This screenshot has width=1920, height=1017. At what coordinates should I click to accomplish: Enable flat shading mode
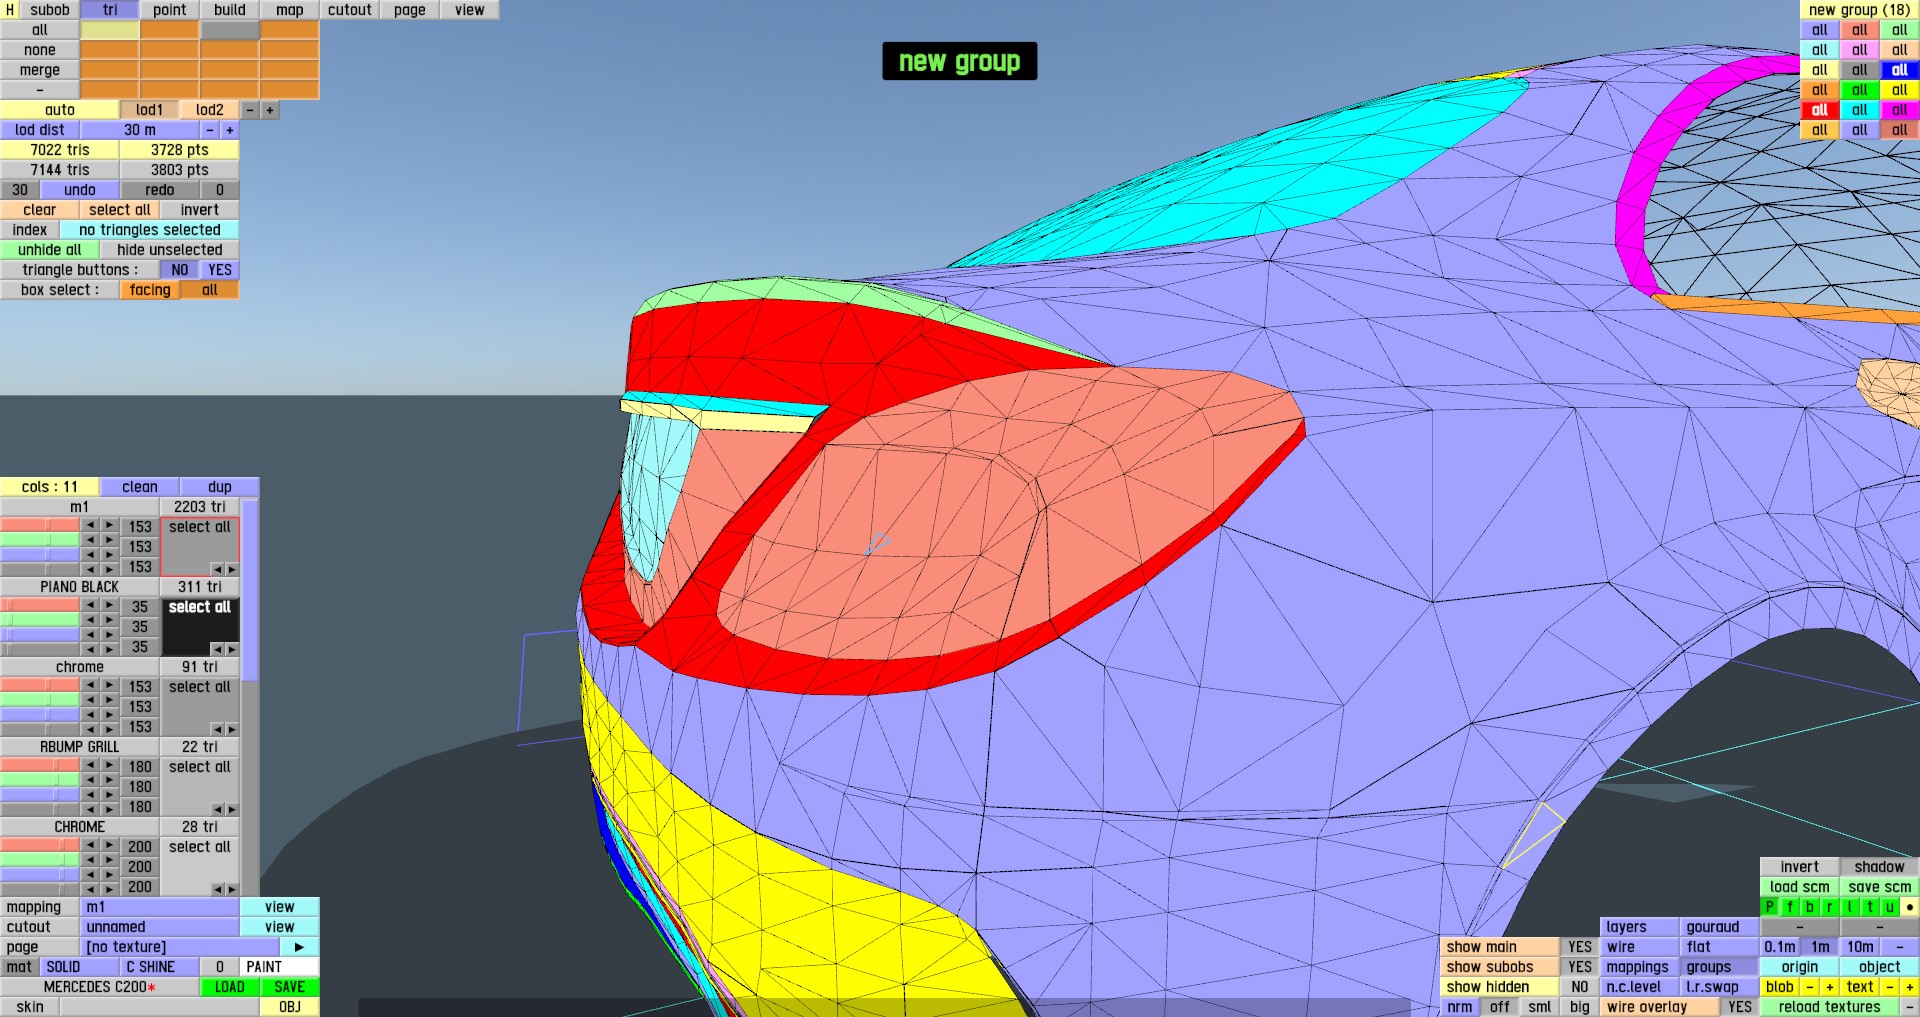pyautogui.click(x=1720, y=947)
